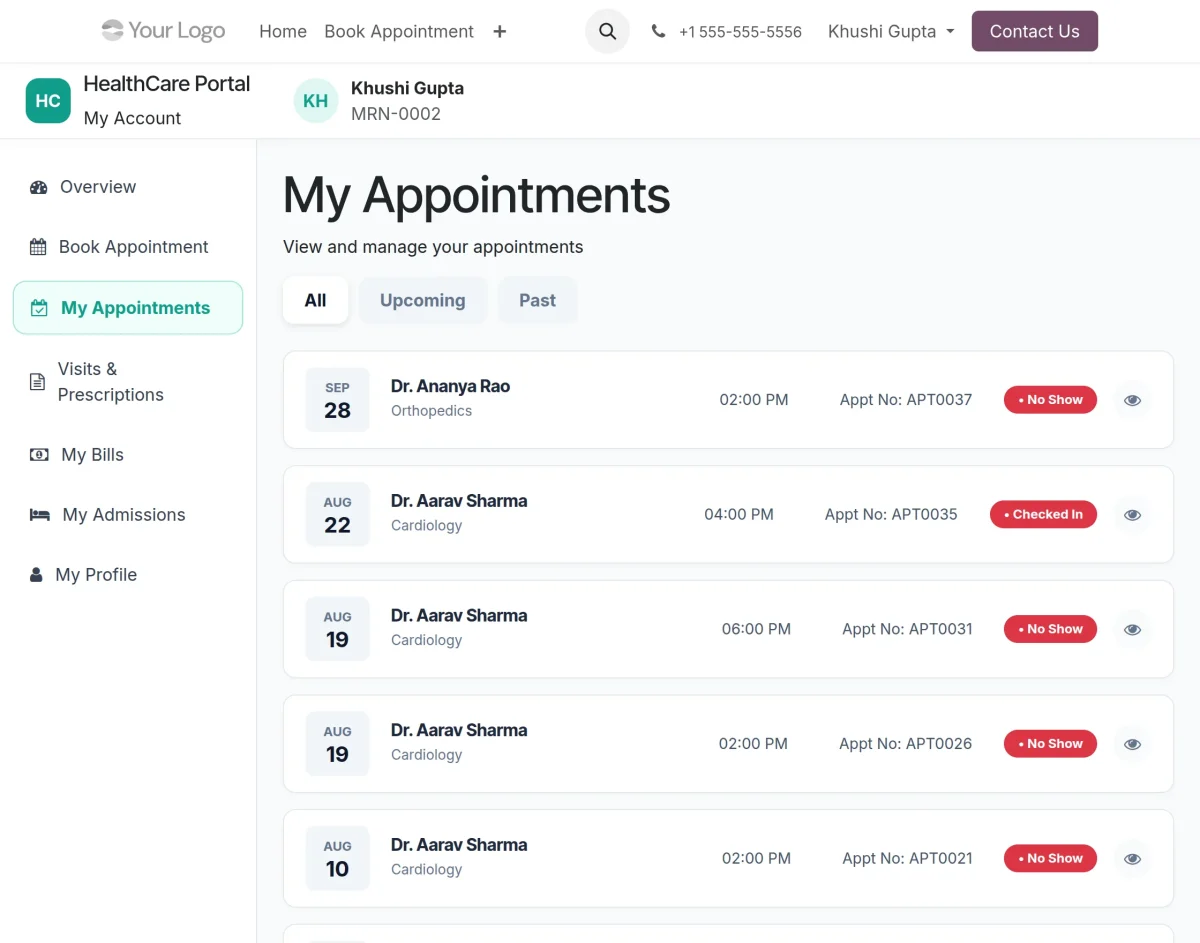The width and height of the screenshot is (1200, 943).
Task: Click the My Appointments page heading
Action: (x=477, y=195)
